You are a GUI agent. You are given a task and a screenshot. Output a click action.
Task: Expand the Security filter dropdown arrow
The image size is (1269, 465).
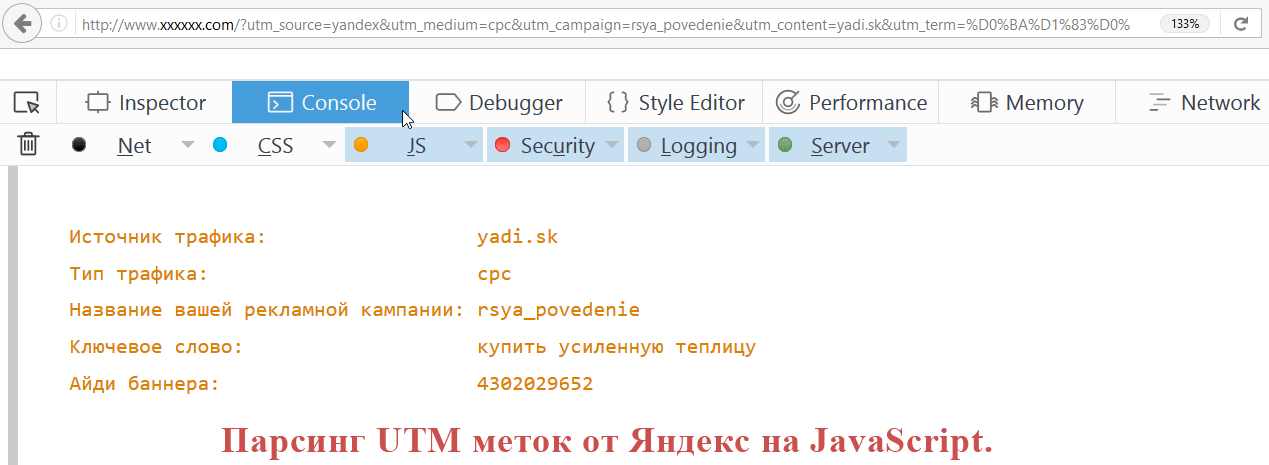point(612,145)
